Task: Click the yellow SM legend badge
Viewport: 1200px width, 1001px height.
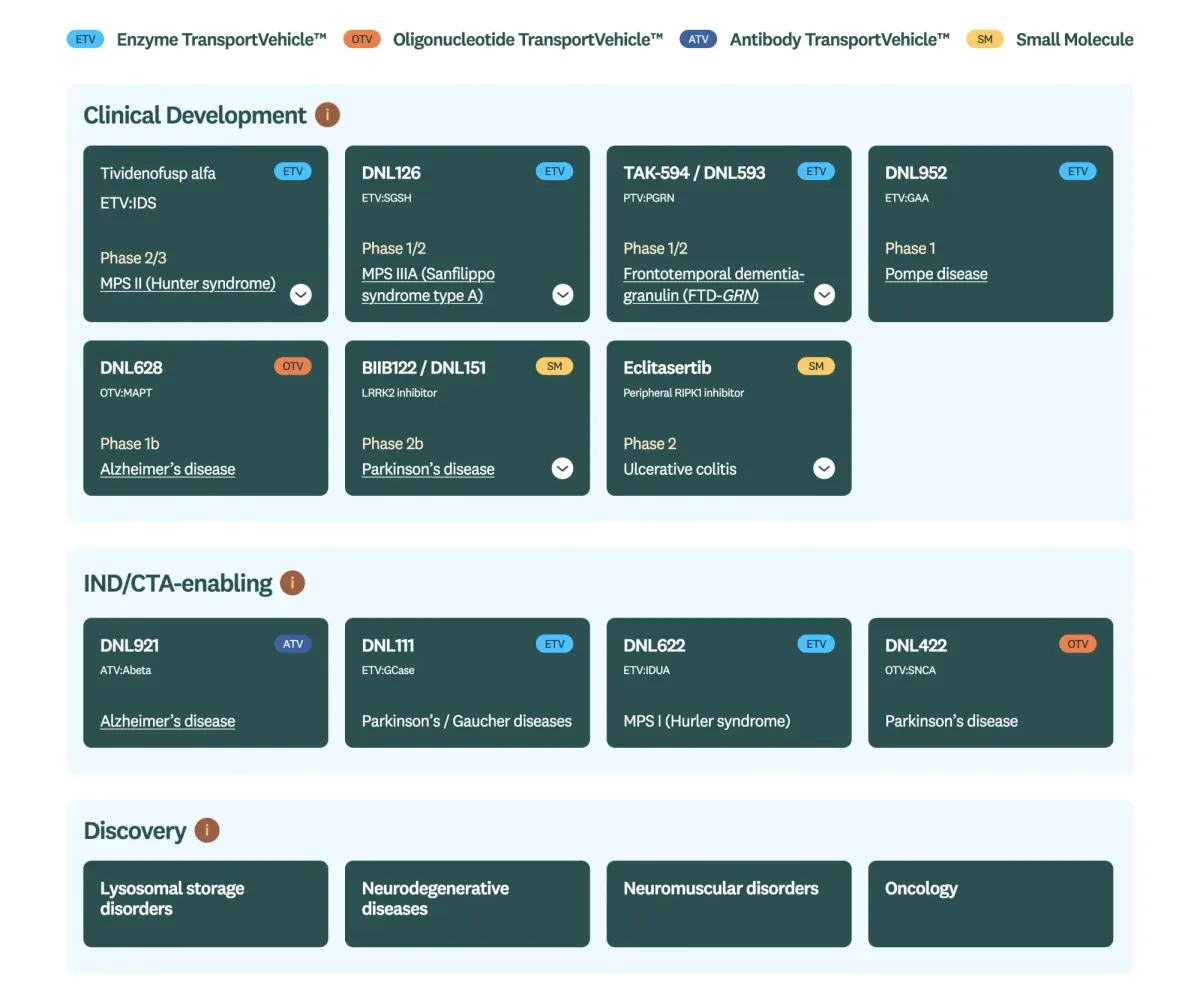Action: tap(984, 40)
